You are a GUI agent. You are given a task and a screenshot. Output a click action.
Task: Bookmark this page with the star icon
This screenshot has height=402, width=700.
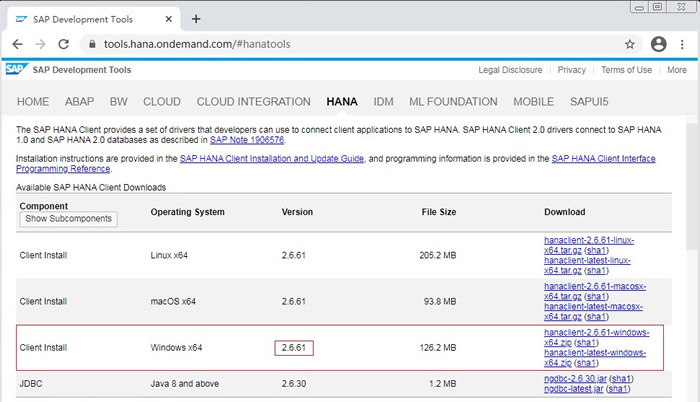coord(630,44)
